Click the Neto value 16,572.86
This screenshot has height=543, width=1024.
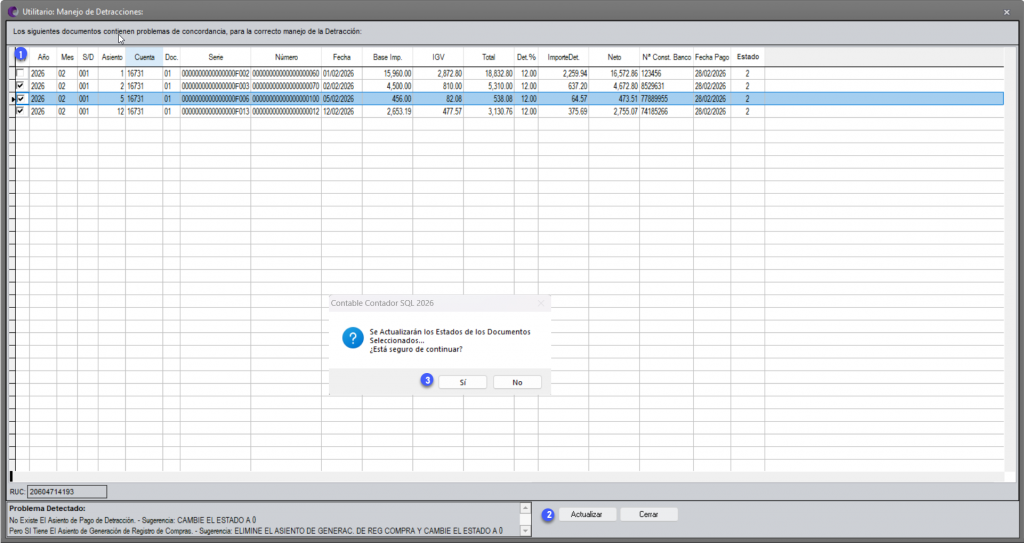pos(615,74)
